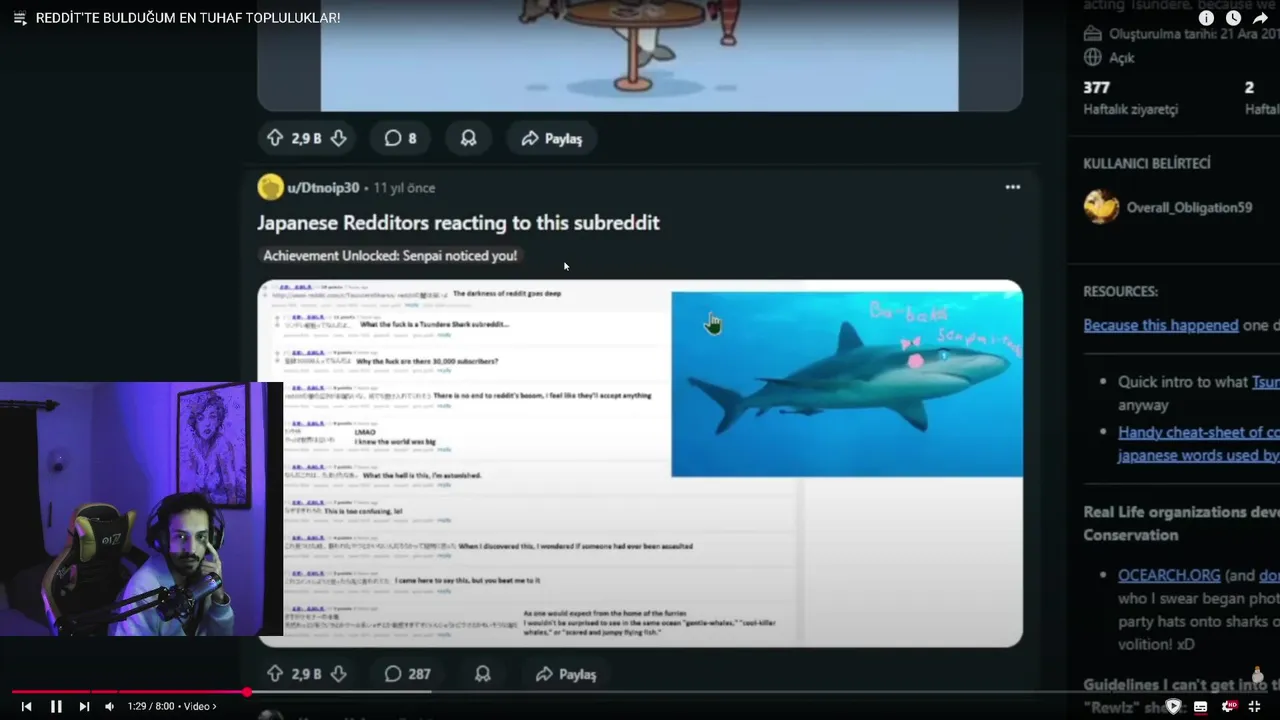Mute the video volume speaker icon
Screen dimensions: 1280x720
109,706
